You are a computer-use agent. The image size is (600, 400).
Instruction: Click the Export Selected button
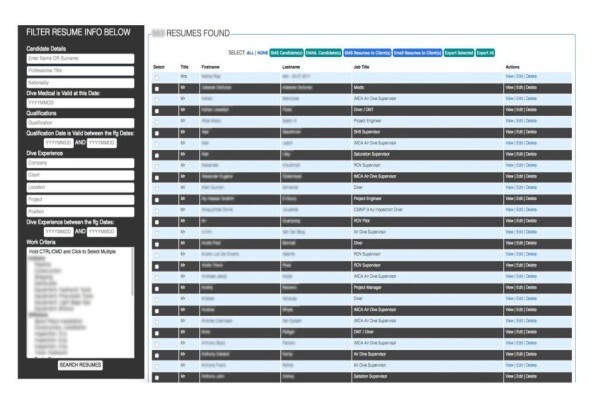click(x=459, y=53)
